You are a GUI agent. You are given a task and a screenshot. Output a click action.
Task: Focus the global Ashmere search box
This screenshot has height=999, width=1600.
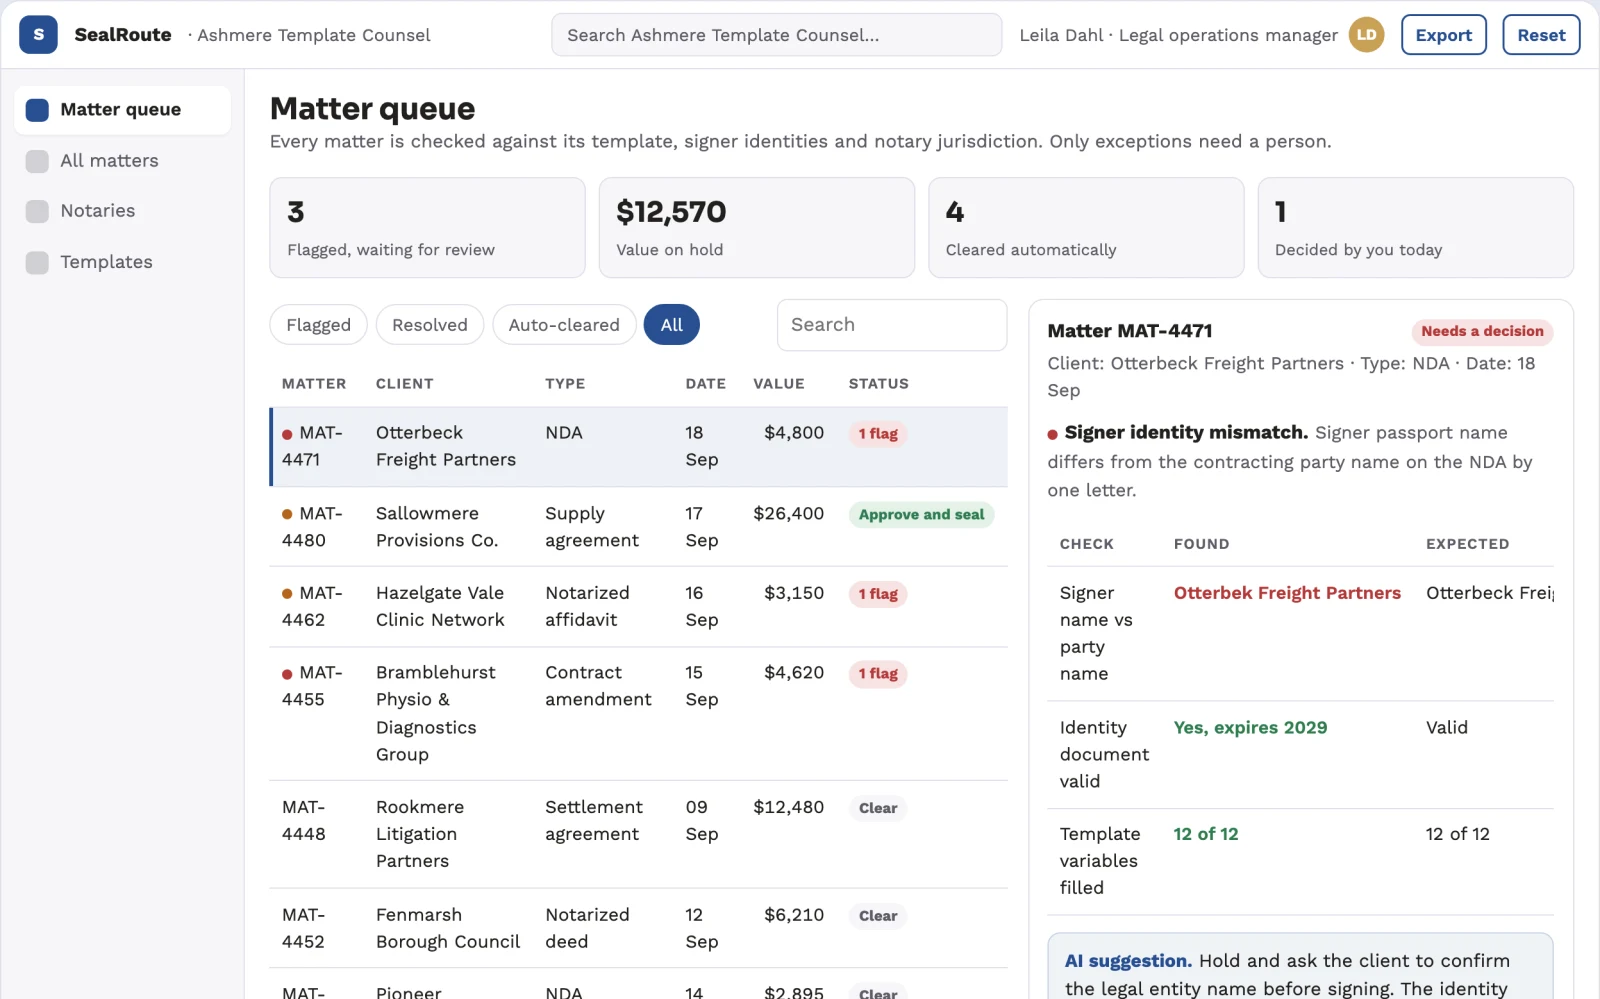776,35
